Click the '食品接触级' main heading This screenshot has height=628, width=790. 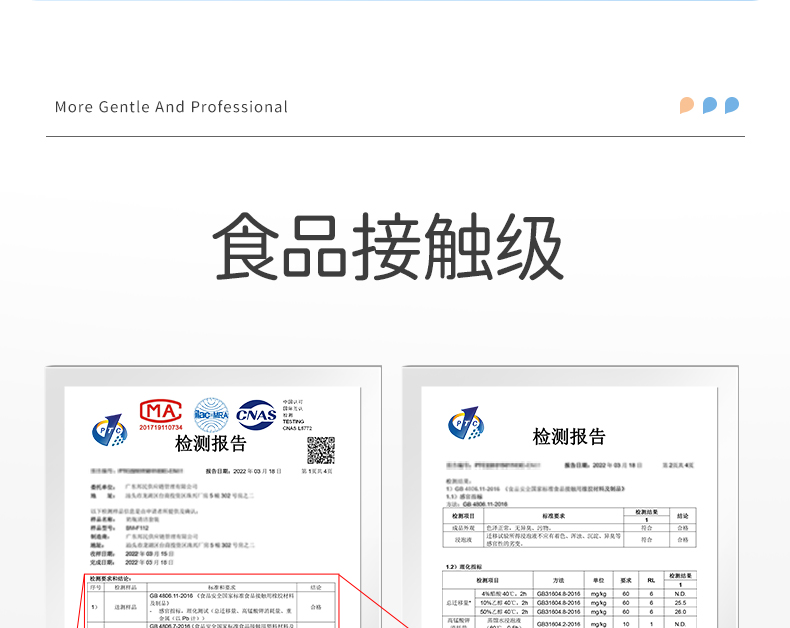pyautogui.click(x=388, y=246)
